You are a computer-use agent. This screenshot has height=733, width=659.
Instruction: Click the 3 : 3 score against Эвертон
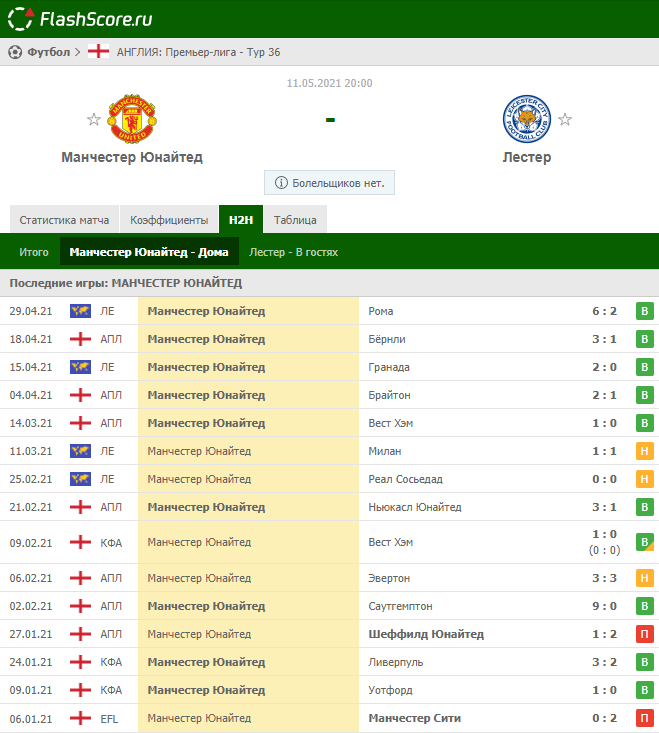[x=604, y=578]
